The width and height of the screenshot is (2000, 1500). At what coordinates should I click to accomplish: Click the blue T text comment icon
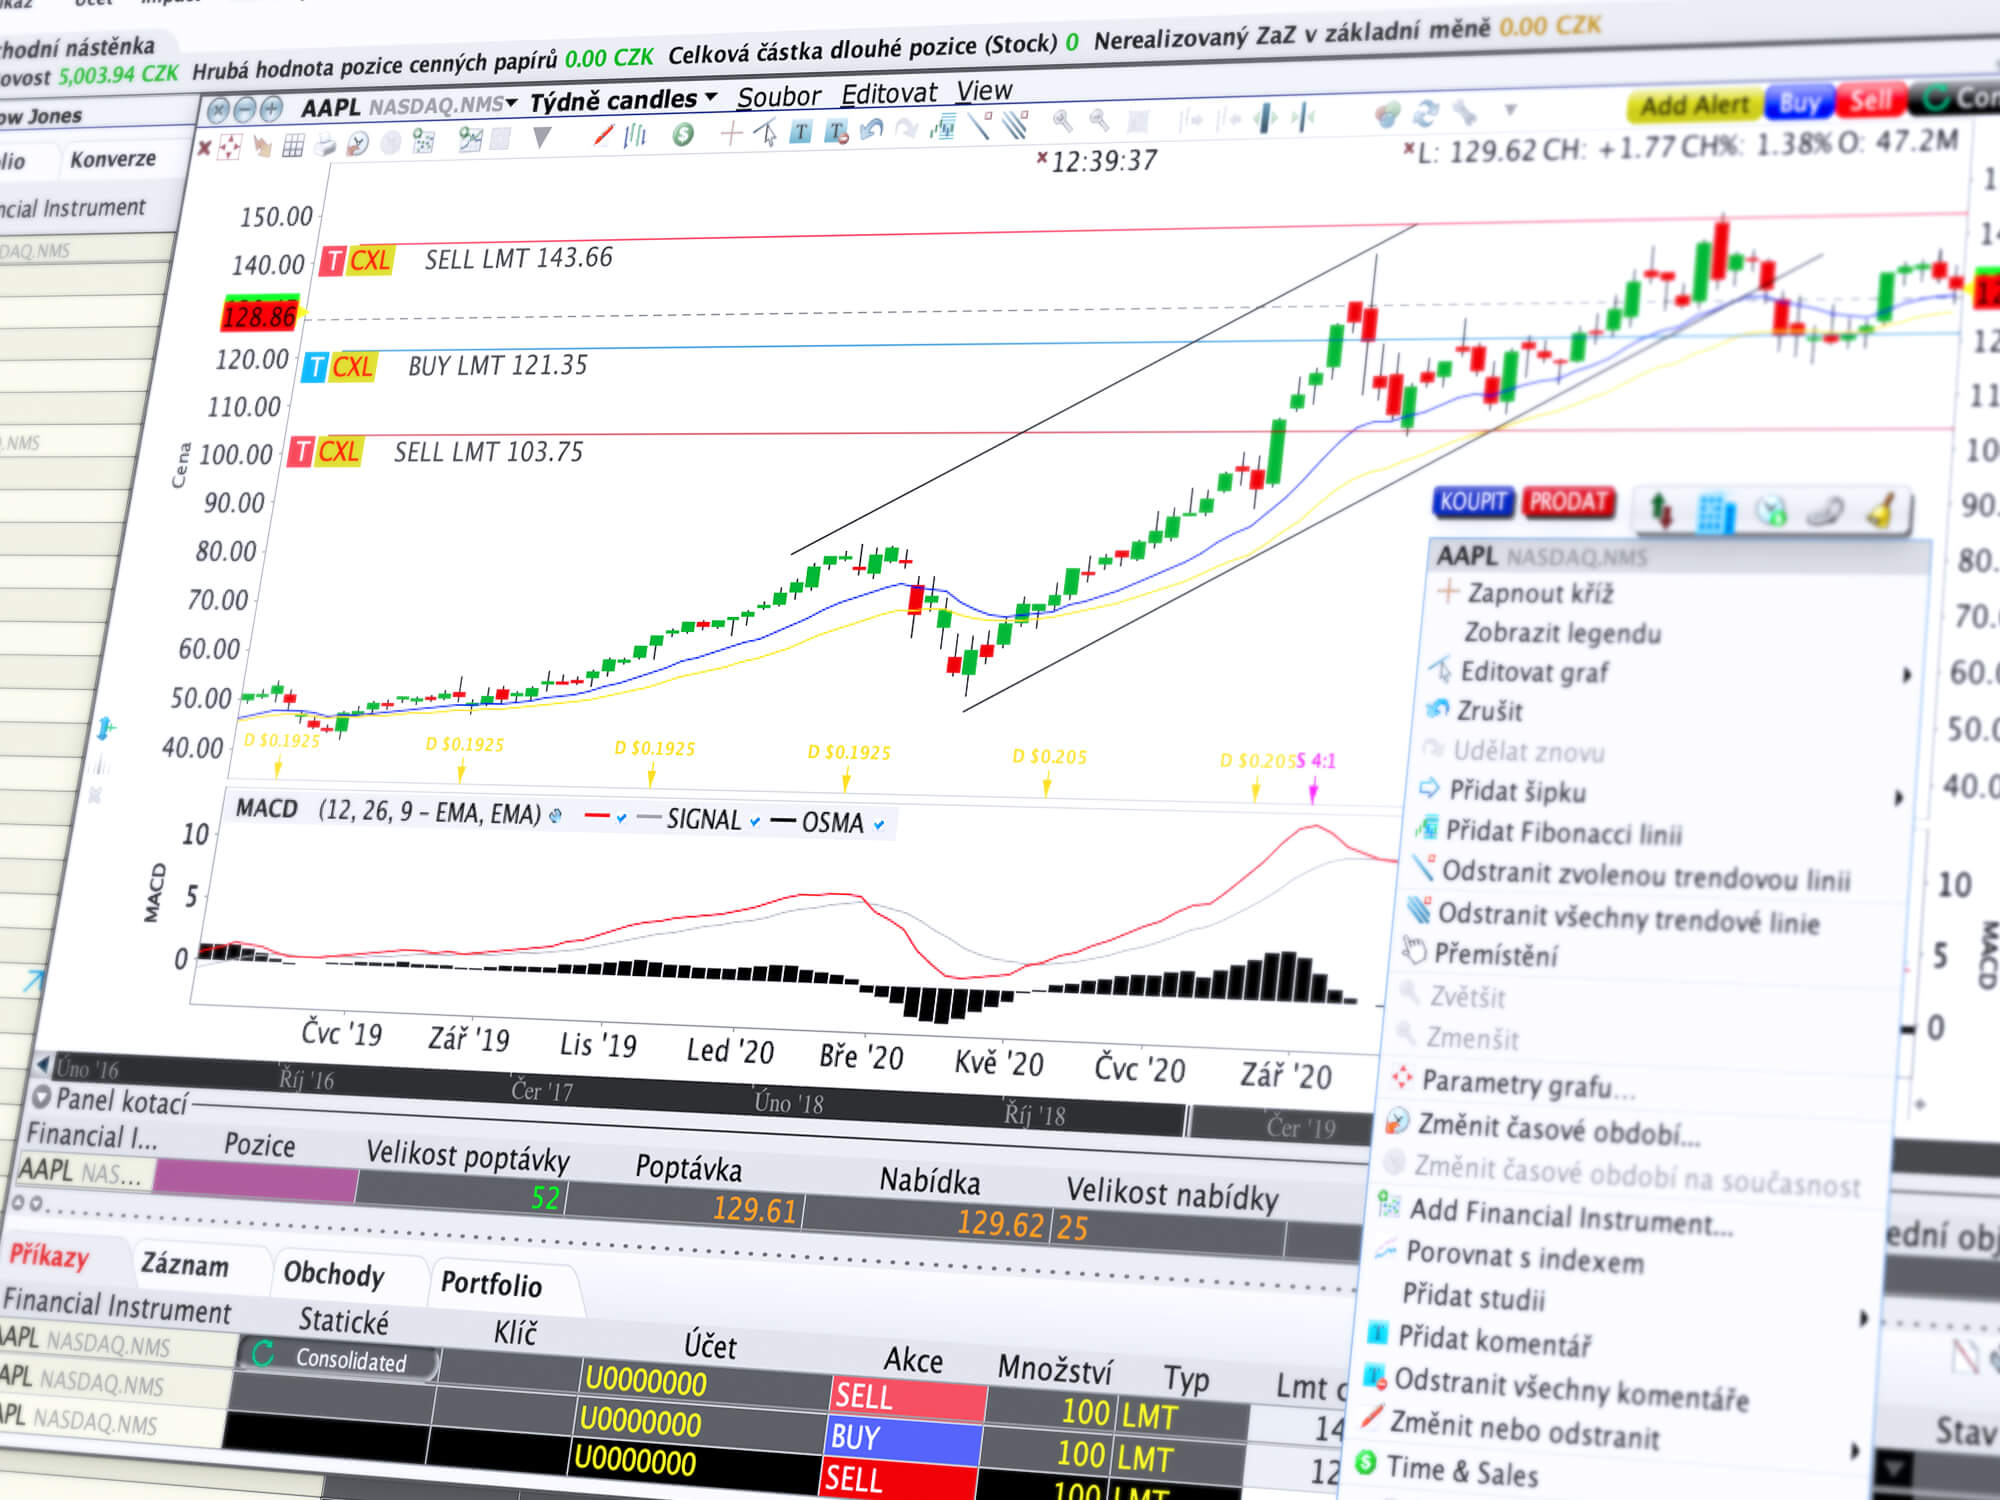click(801, 131)
